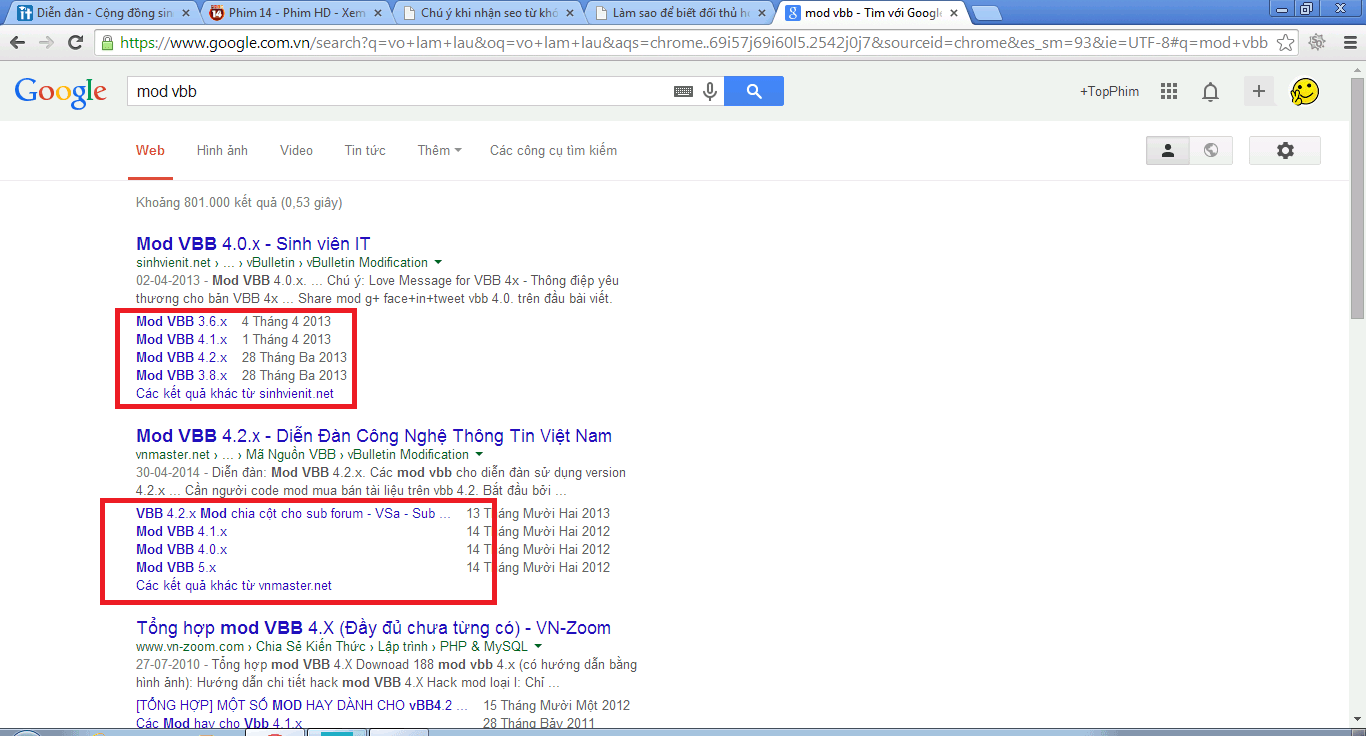Click 'Các kết quả khác từ vnmaster.net'

pyautogui.click(x=234, y=585)
